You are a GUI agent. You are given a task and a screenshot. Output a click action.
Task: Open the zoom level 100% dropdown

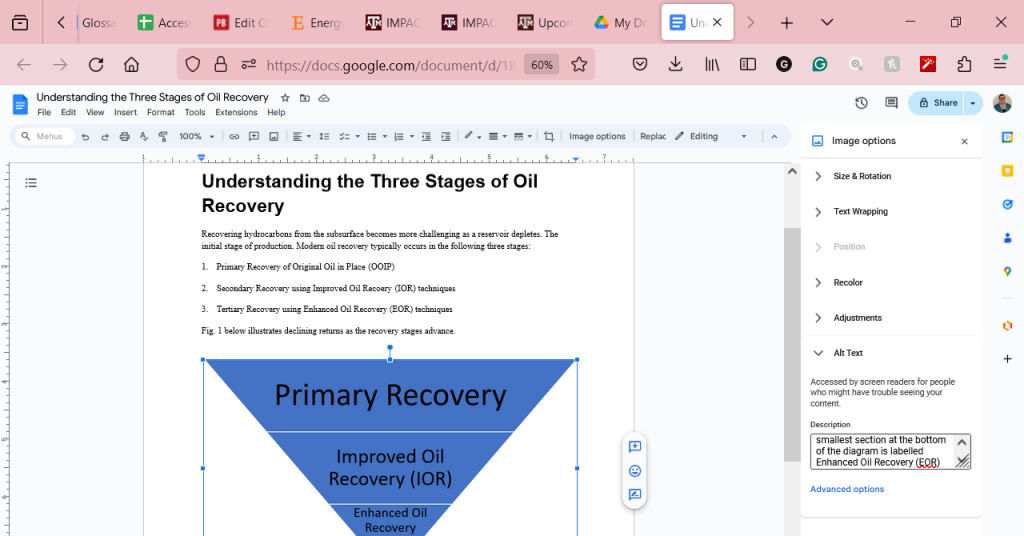pyautogui.click(x=197, y=136)
